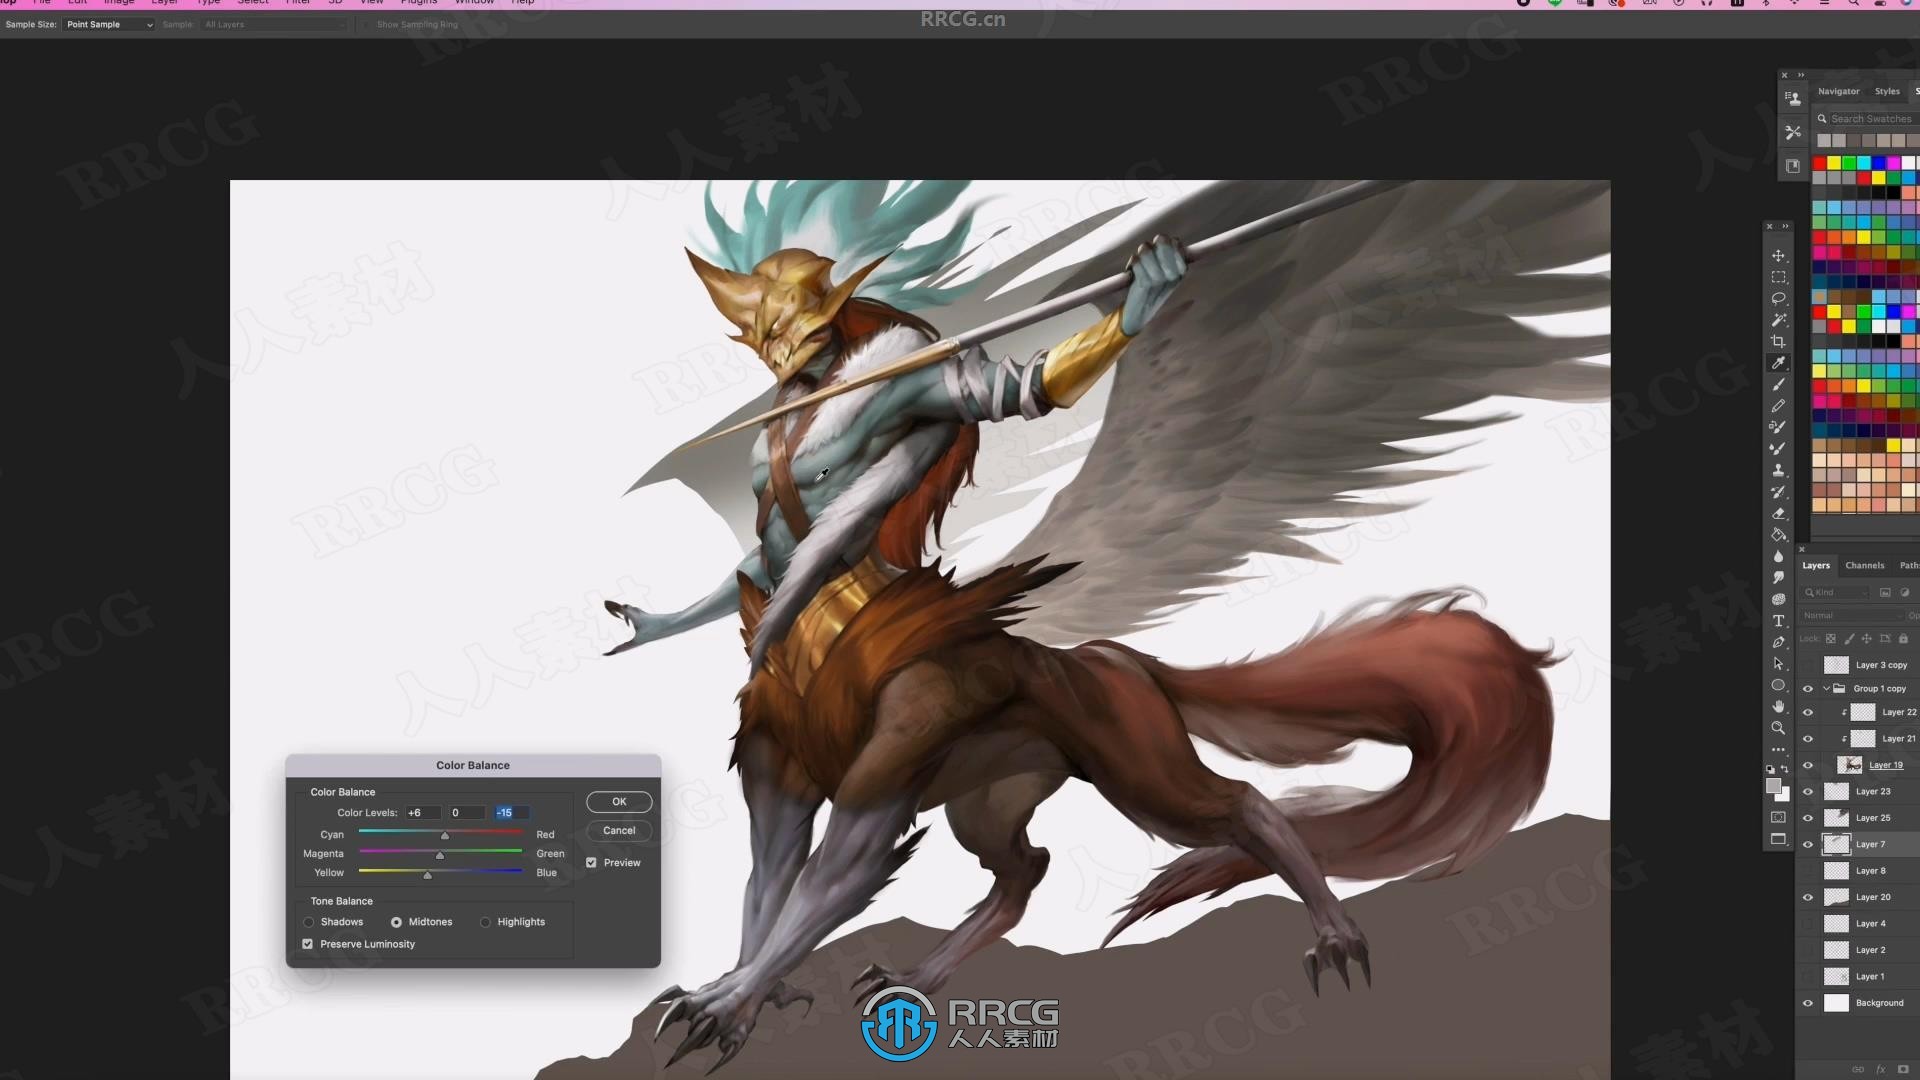Select the Path Selection arrow tool
Viewport: 1920px width, 1080px height.
coord(1778,664)
